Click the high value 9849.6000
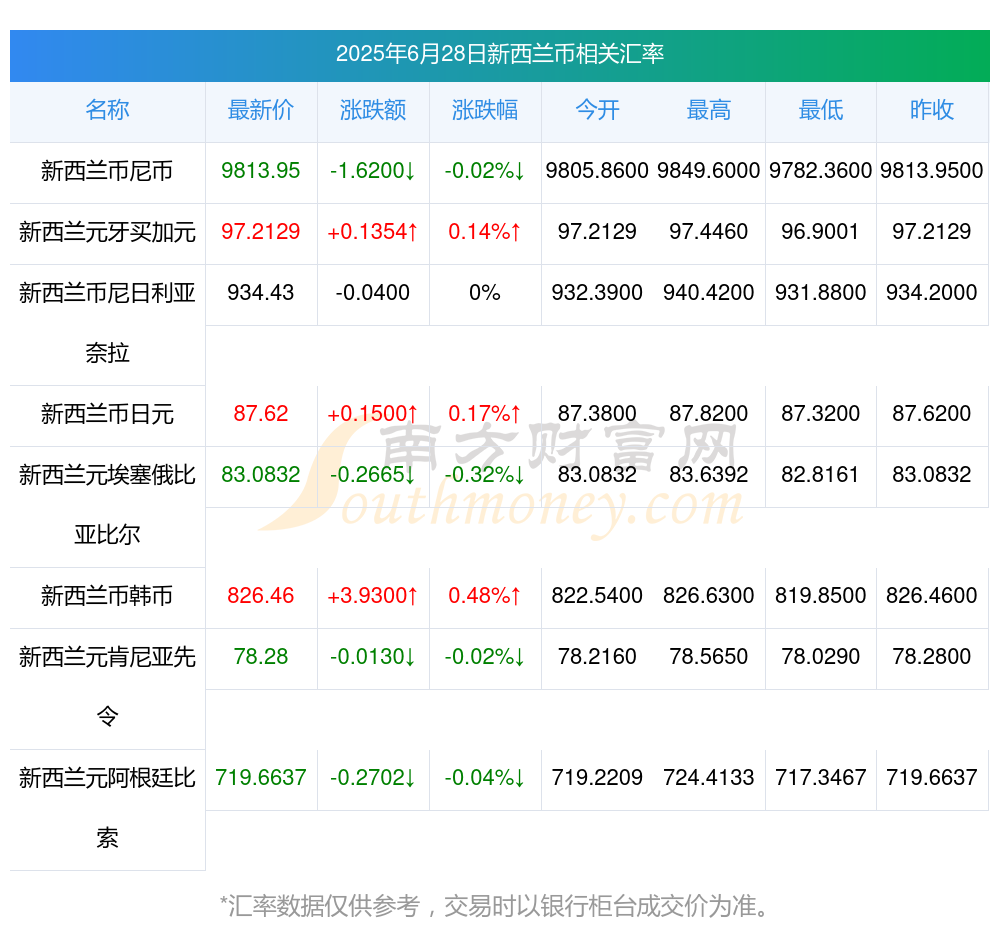Screen dimensions: 1000x937 pos(709,171)
